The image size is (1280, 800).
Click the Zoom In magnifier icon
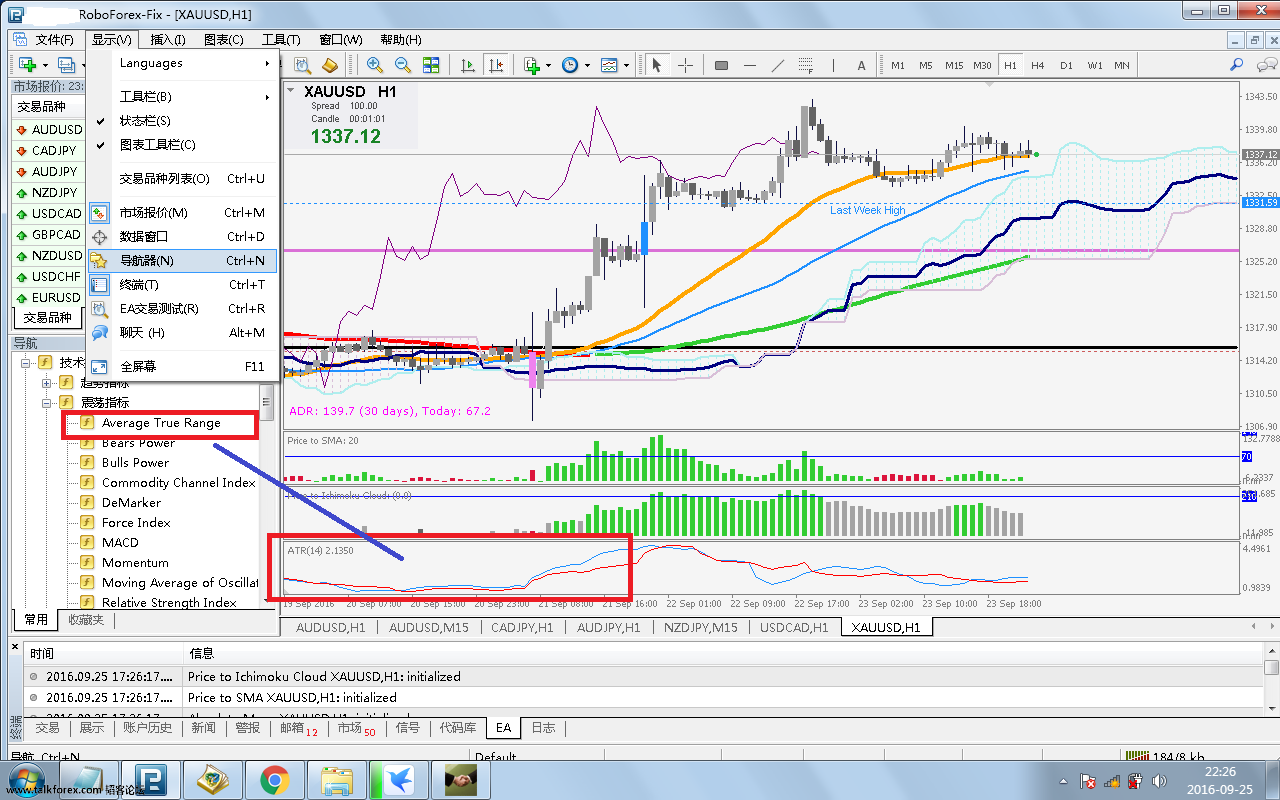coord(375,65)
